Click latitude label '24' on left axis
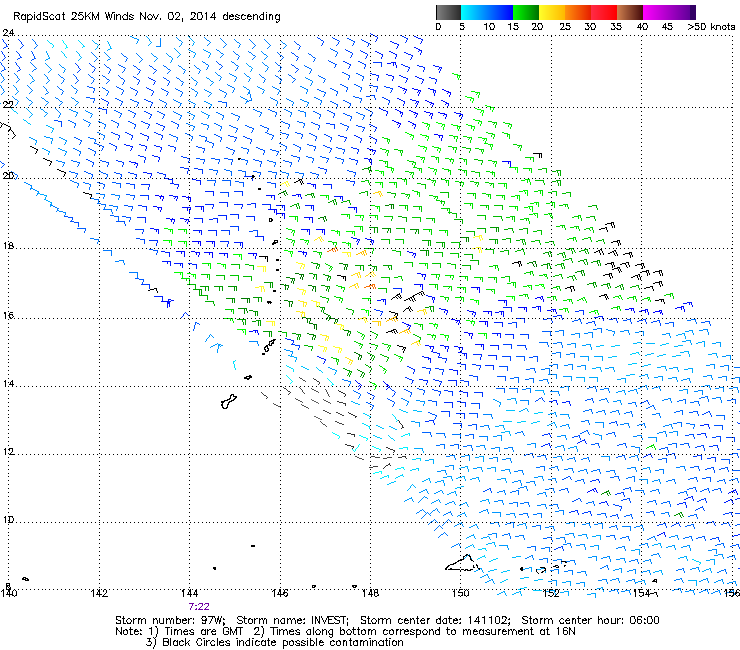The width and height of the screenshot is (740, 650). coord(8,33)
